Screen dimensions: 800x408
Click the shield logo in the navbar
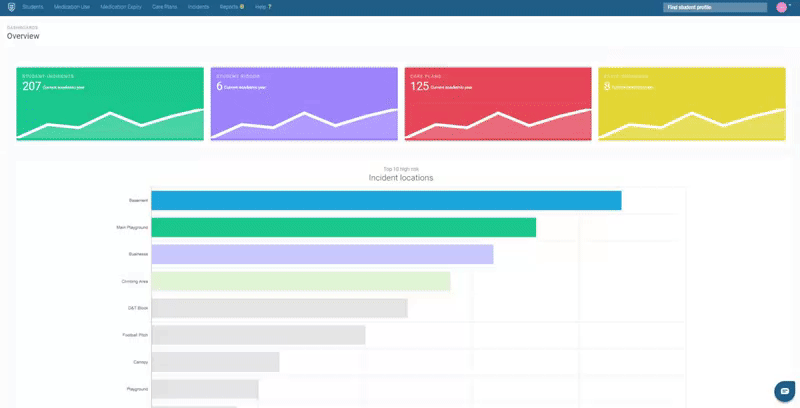pyautogui.click(x=11, y=7)
